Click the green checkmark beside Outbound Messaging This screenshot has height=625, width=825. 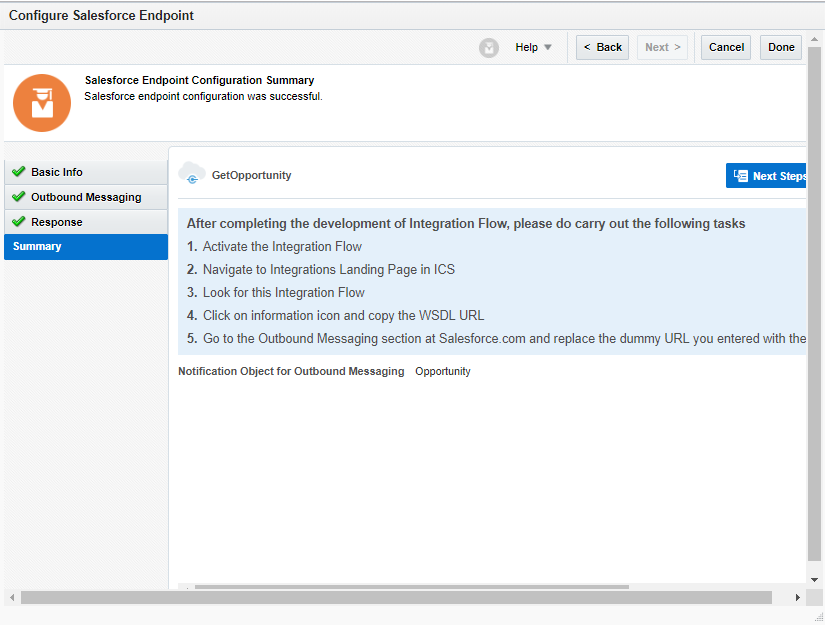tap(19, 196)
